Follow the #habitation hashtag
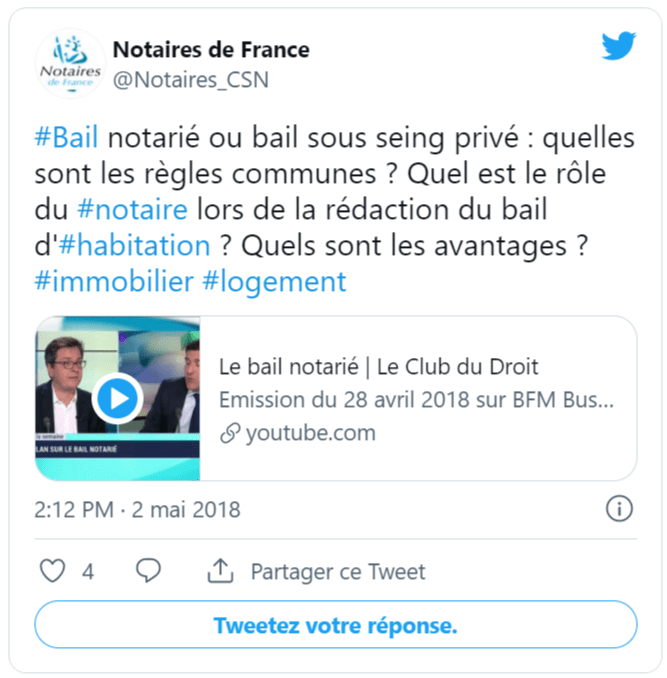 [x=134, y=245]
